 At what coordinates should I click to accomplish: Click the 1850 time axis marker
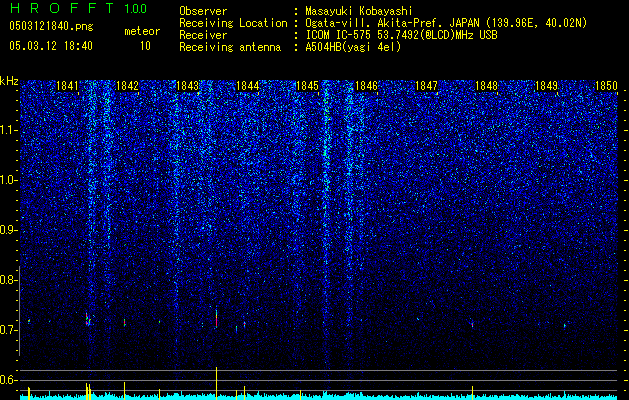(606, 86)
